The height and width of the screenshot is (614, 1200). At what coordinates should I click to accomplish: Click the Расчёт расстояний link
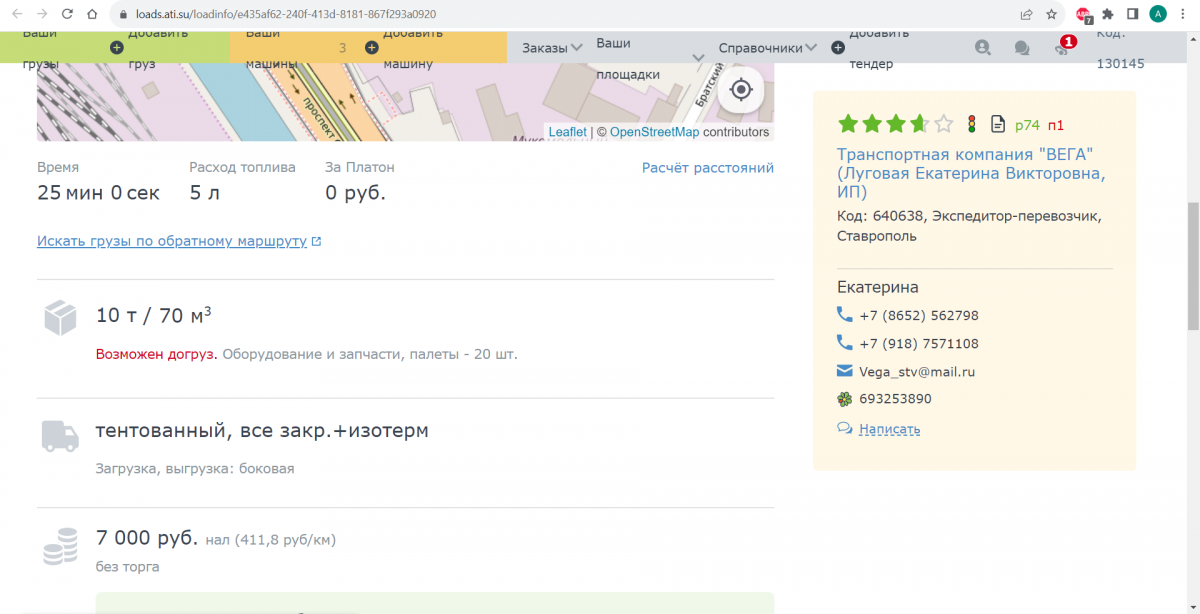click(707, 168)
